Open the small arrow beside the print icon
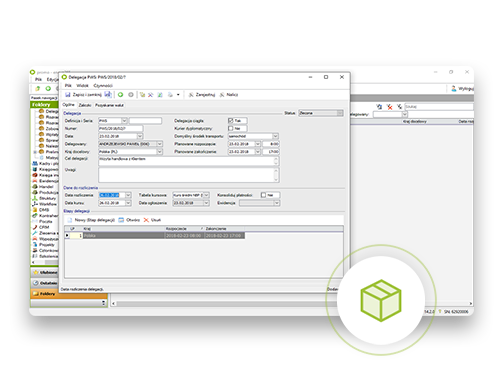 tap(178, 95)
